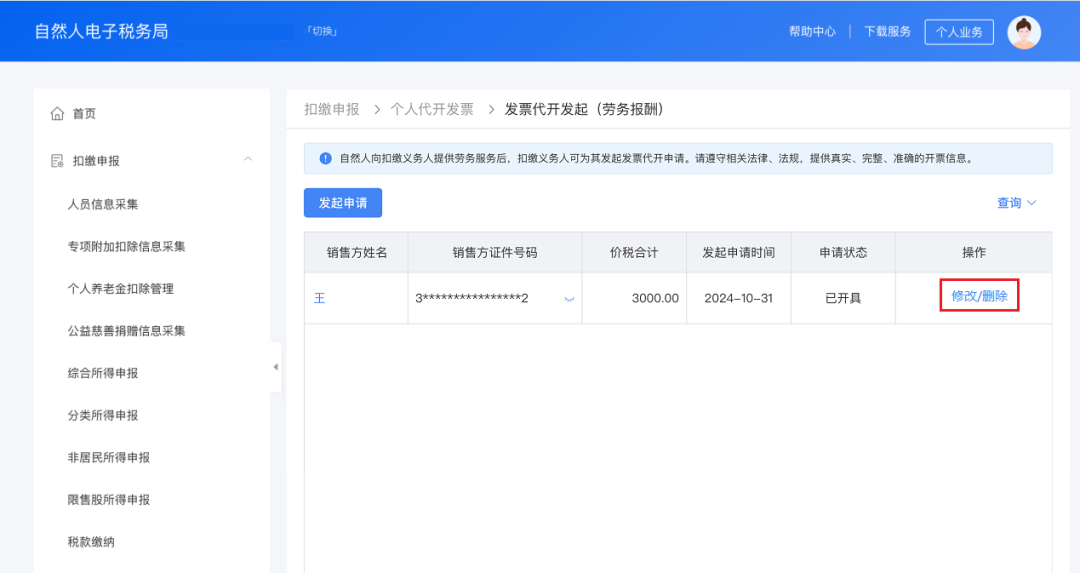Open seller name 王 link
The image size is (1080, 573).
tap(320, 298)
